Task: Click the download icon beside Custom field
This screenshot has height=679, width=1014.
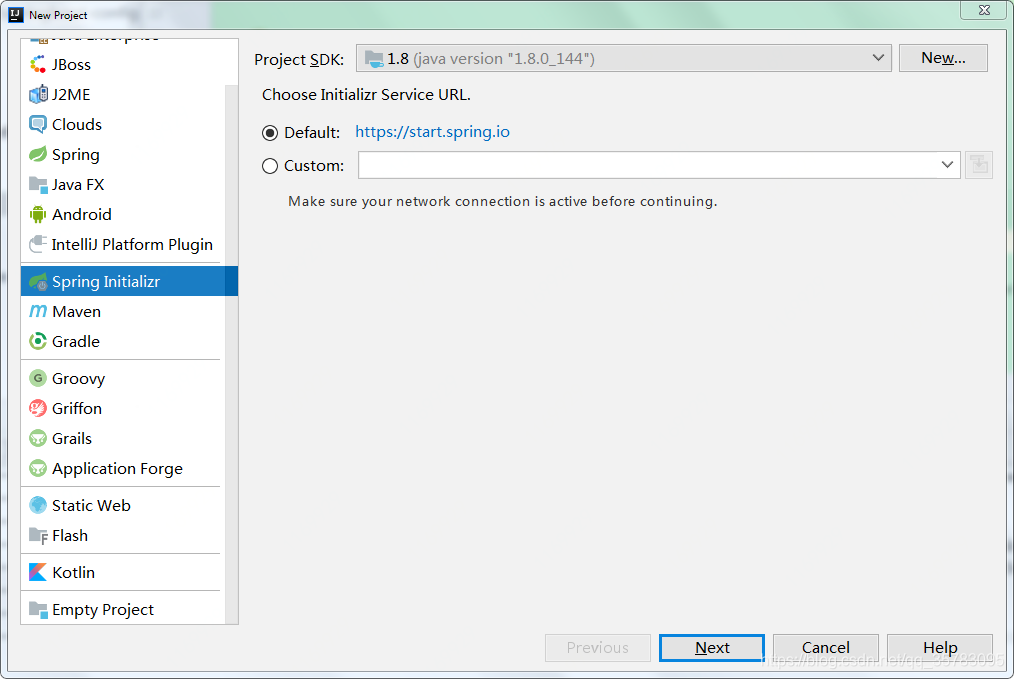Action: (x=979, y=165)
